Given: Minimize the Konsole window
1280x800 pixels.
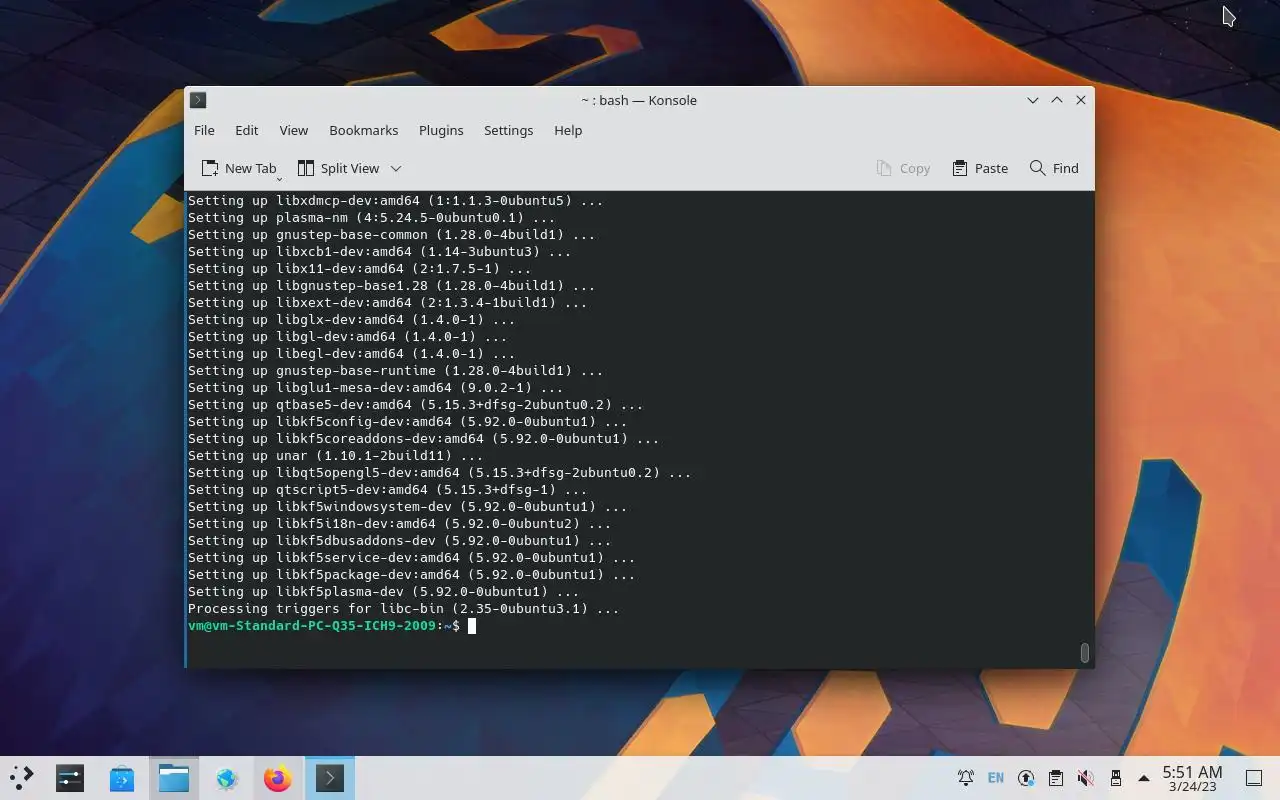Looking at the screenshot, I should [x=1033, y=100].
